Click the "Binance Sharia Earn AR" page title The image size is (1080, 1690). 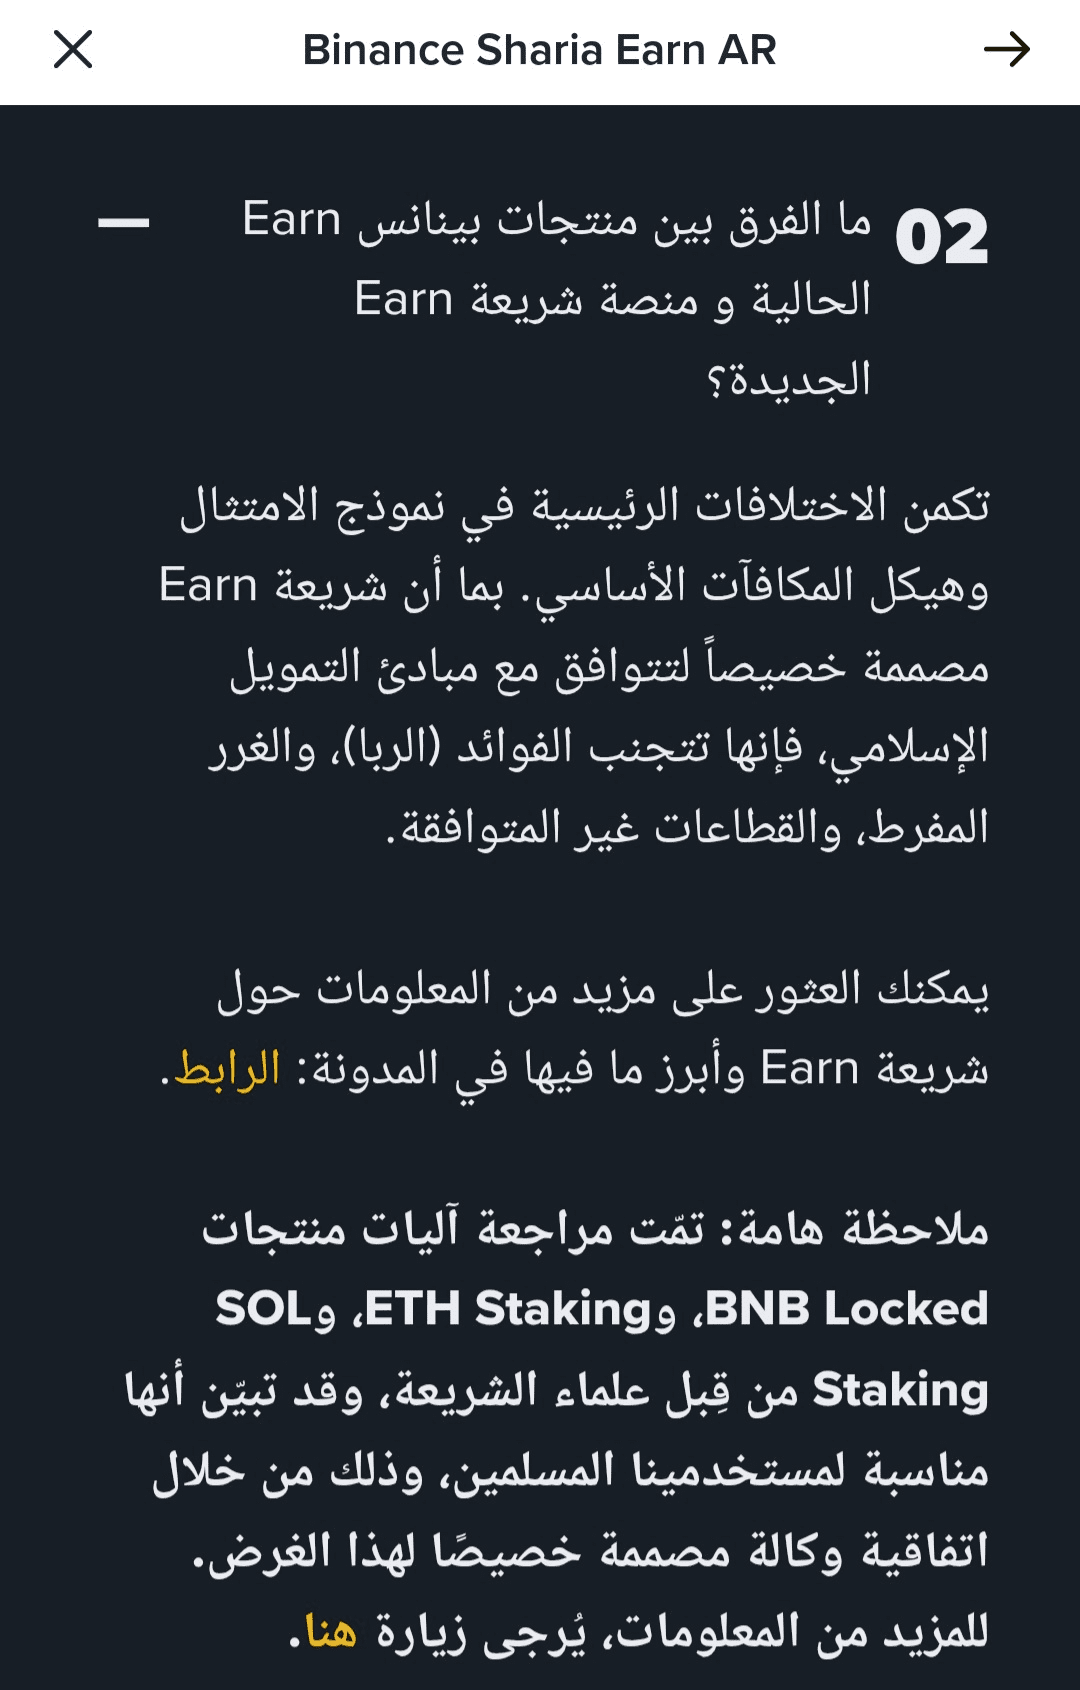click(x=539, y=50)
